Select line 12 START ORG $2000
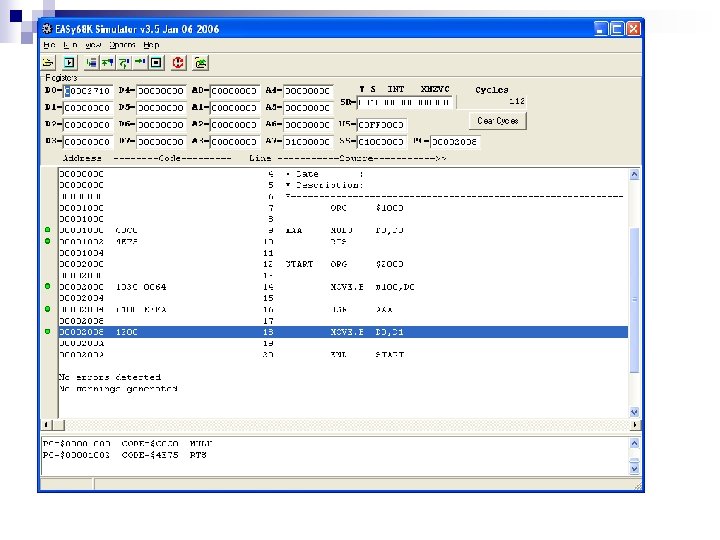The width and height of the screenshot is (720, 540). [343, 264]
